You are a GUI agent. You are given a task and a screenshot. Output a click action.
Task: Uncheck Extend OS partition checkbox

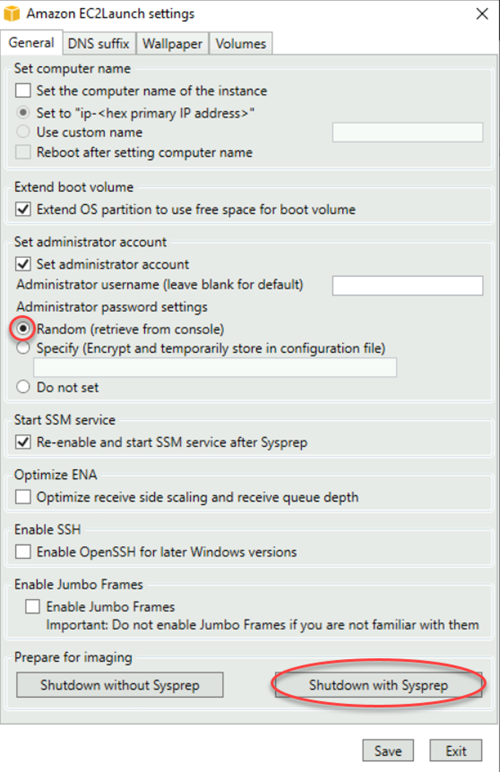(x=23, y=209)
